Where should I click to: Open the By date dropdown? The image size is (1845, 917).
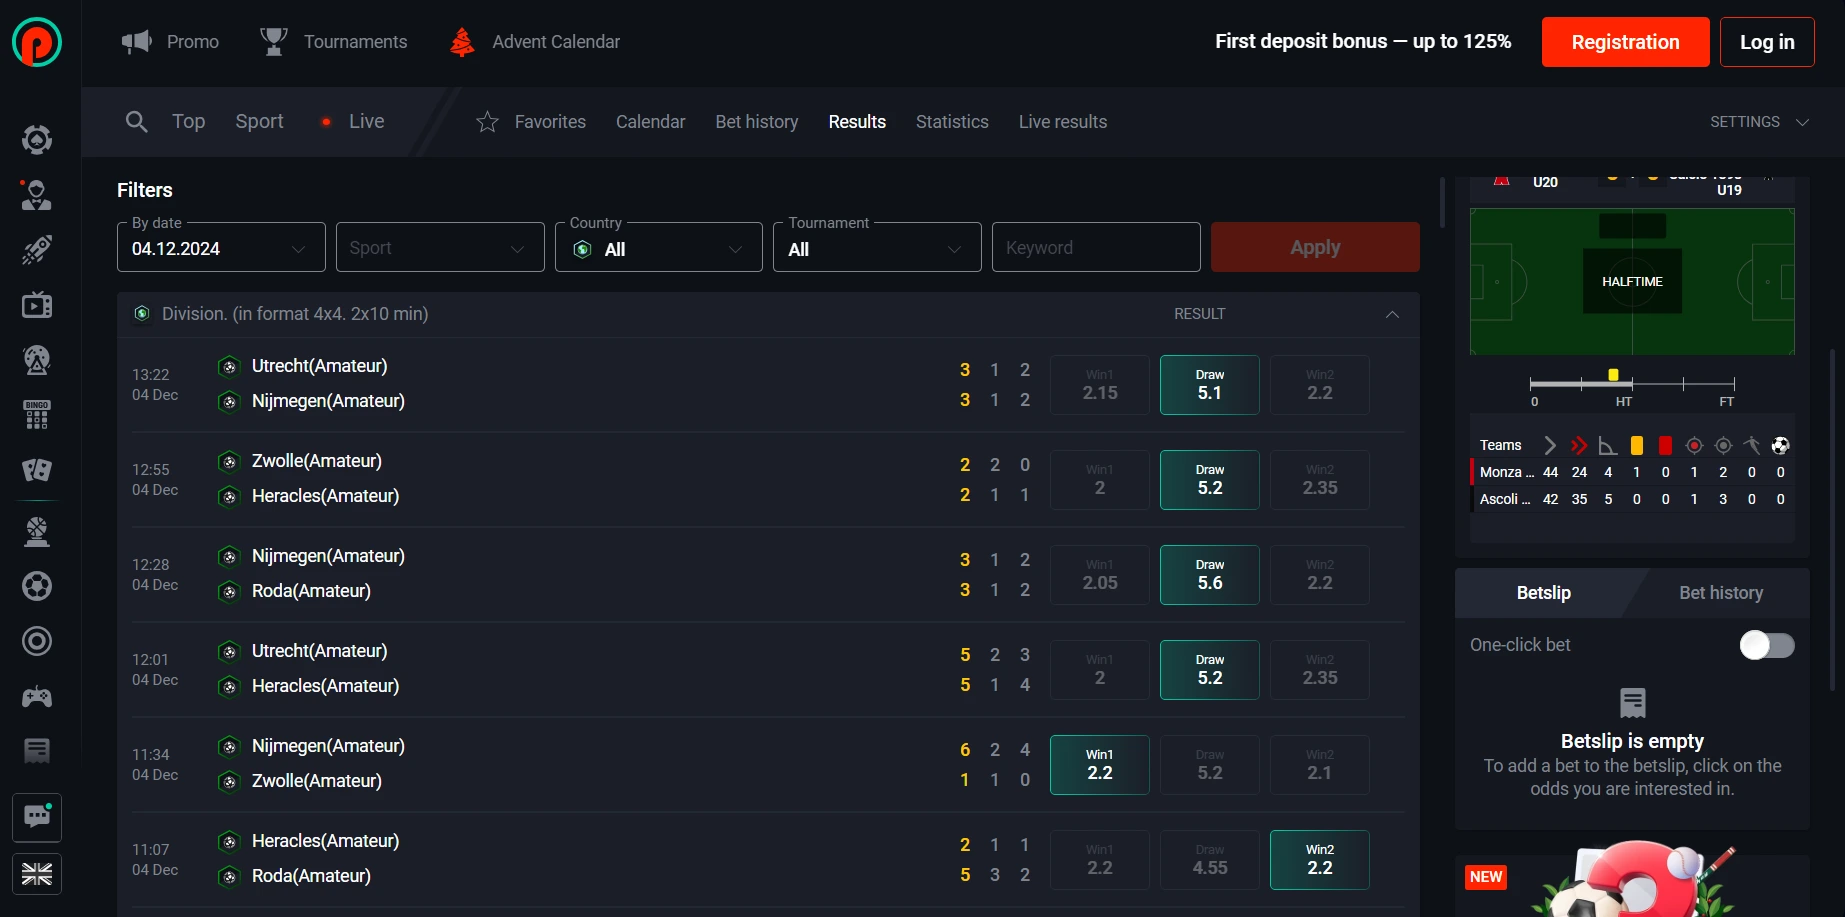point(221,247)
